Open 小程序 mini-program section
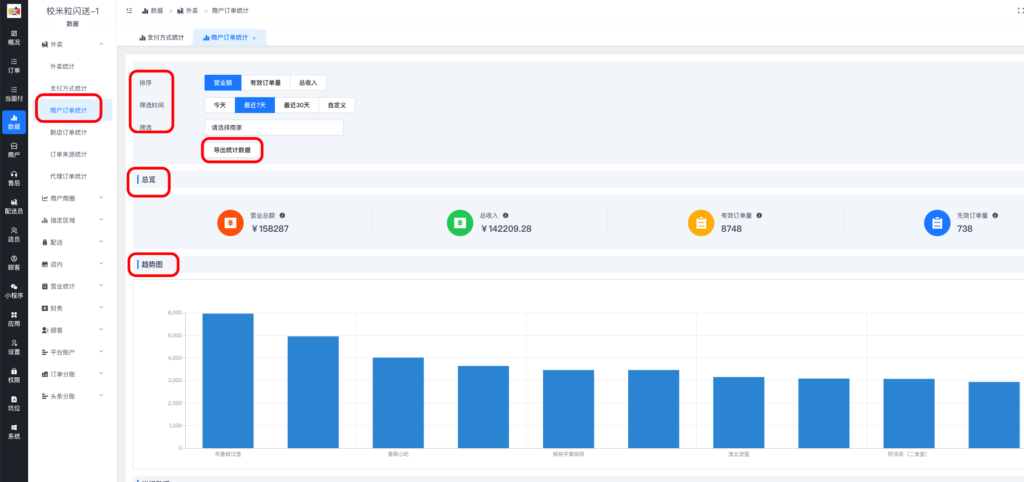Viewport: 1024px width, 482px height. click(14, 291)
